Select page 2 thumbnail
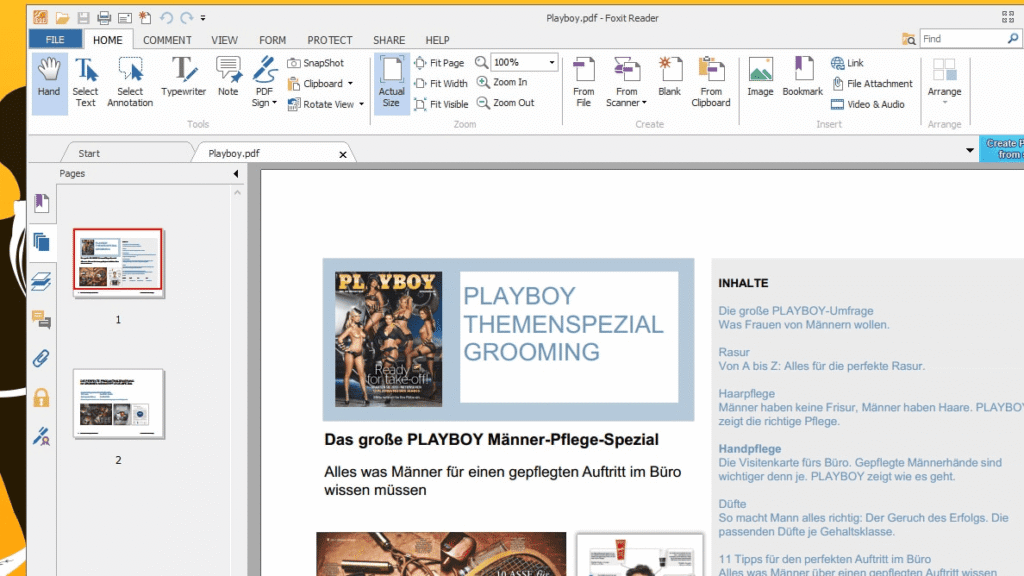The width and height of the screenshot is (1024, 576). point(118,404)
